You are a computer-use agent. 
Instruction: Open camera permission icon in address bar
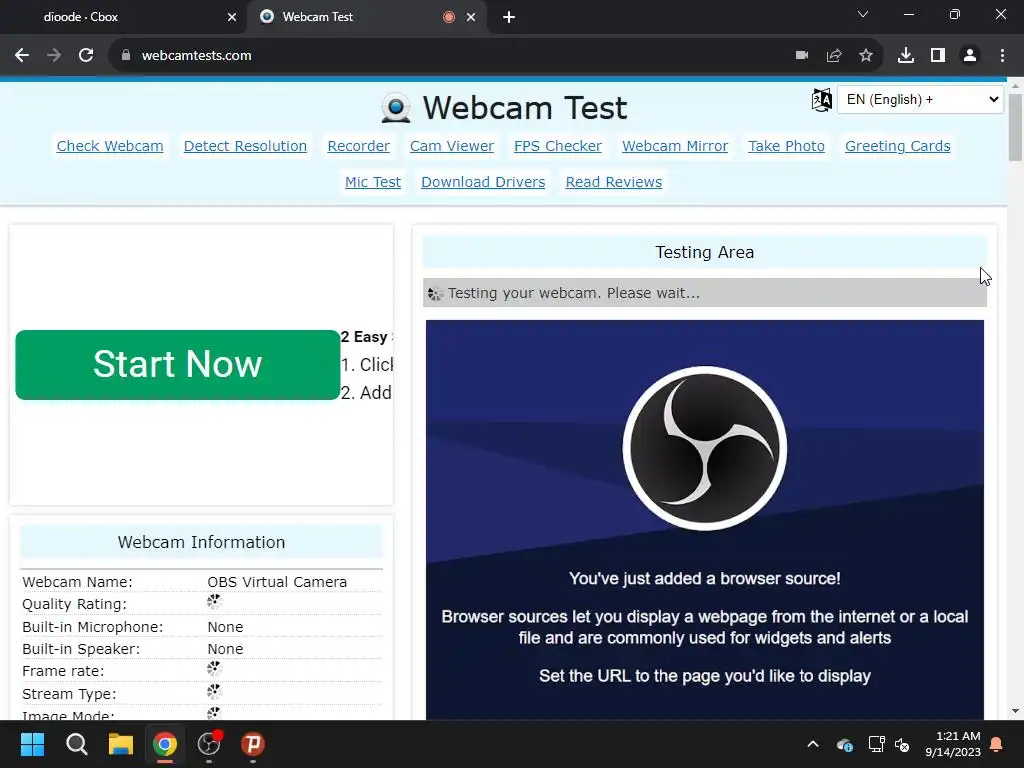coord(802,56)
